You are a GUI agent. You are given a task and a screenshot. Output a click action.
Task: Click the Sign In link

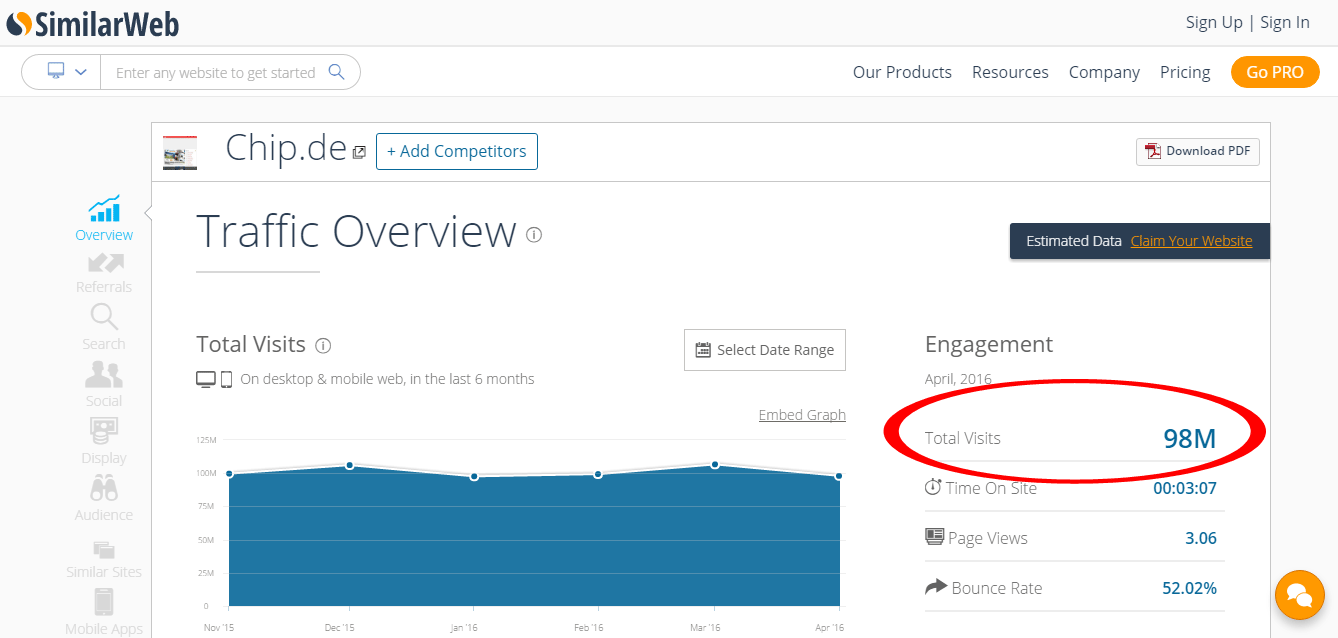click(1285, 22)
